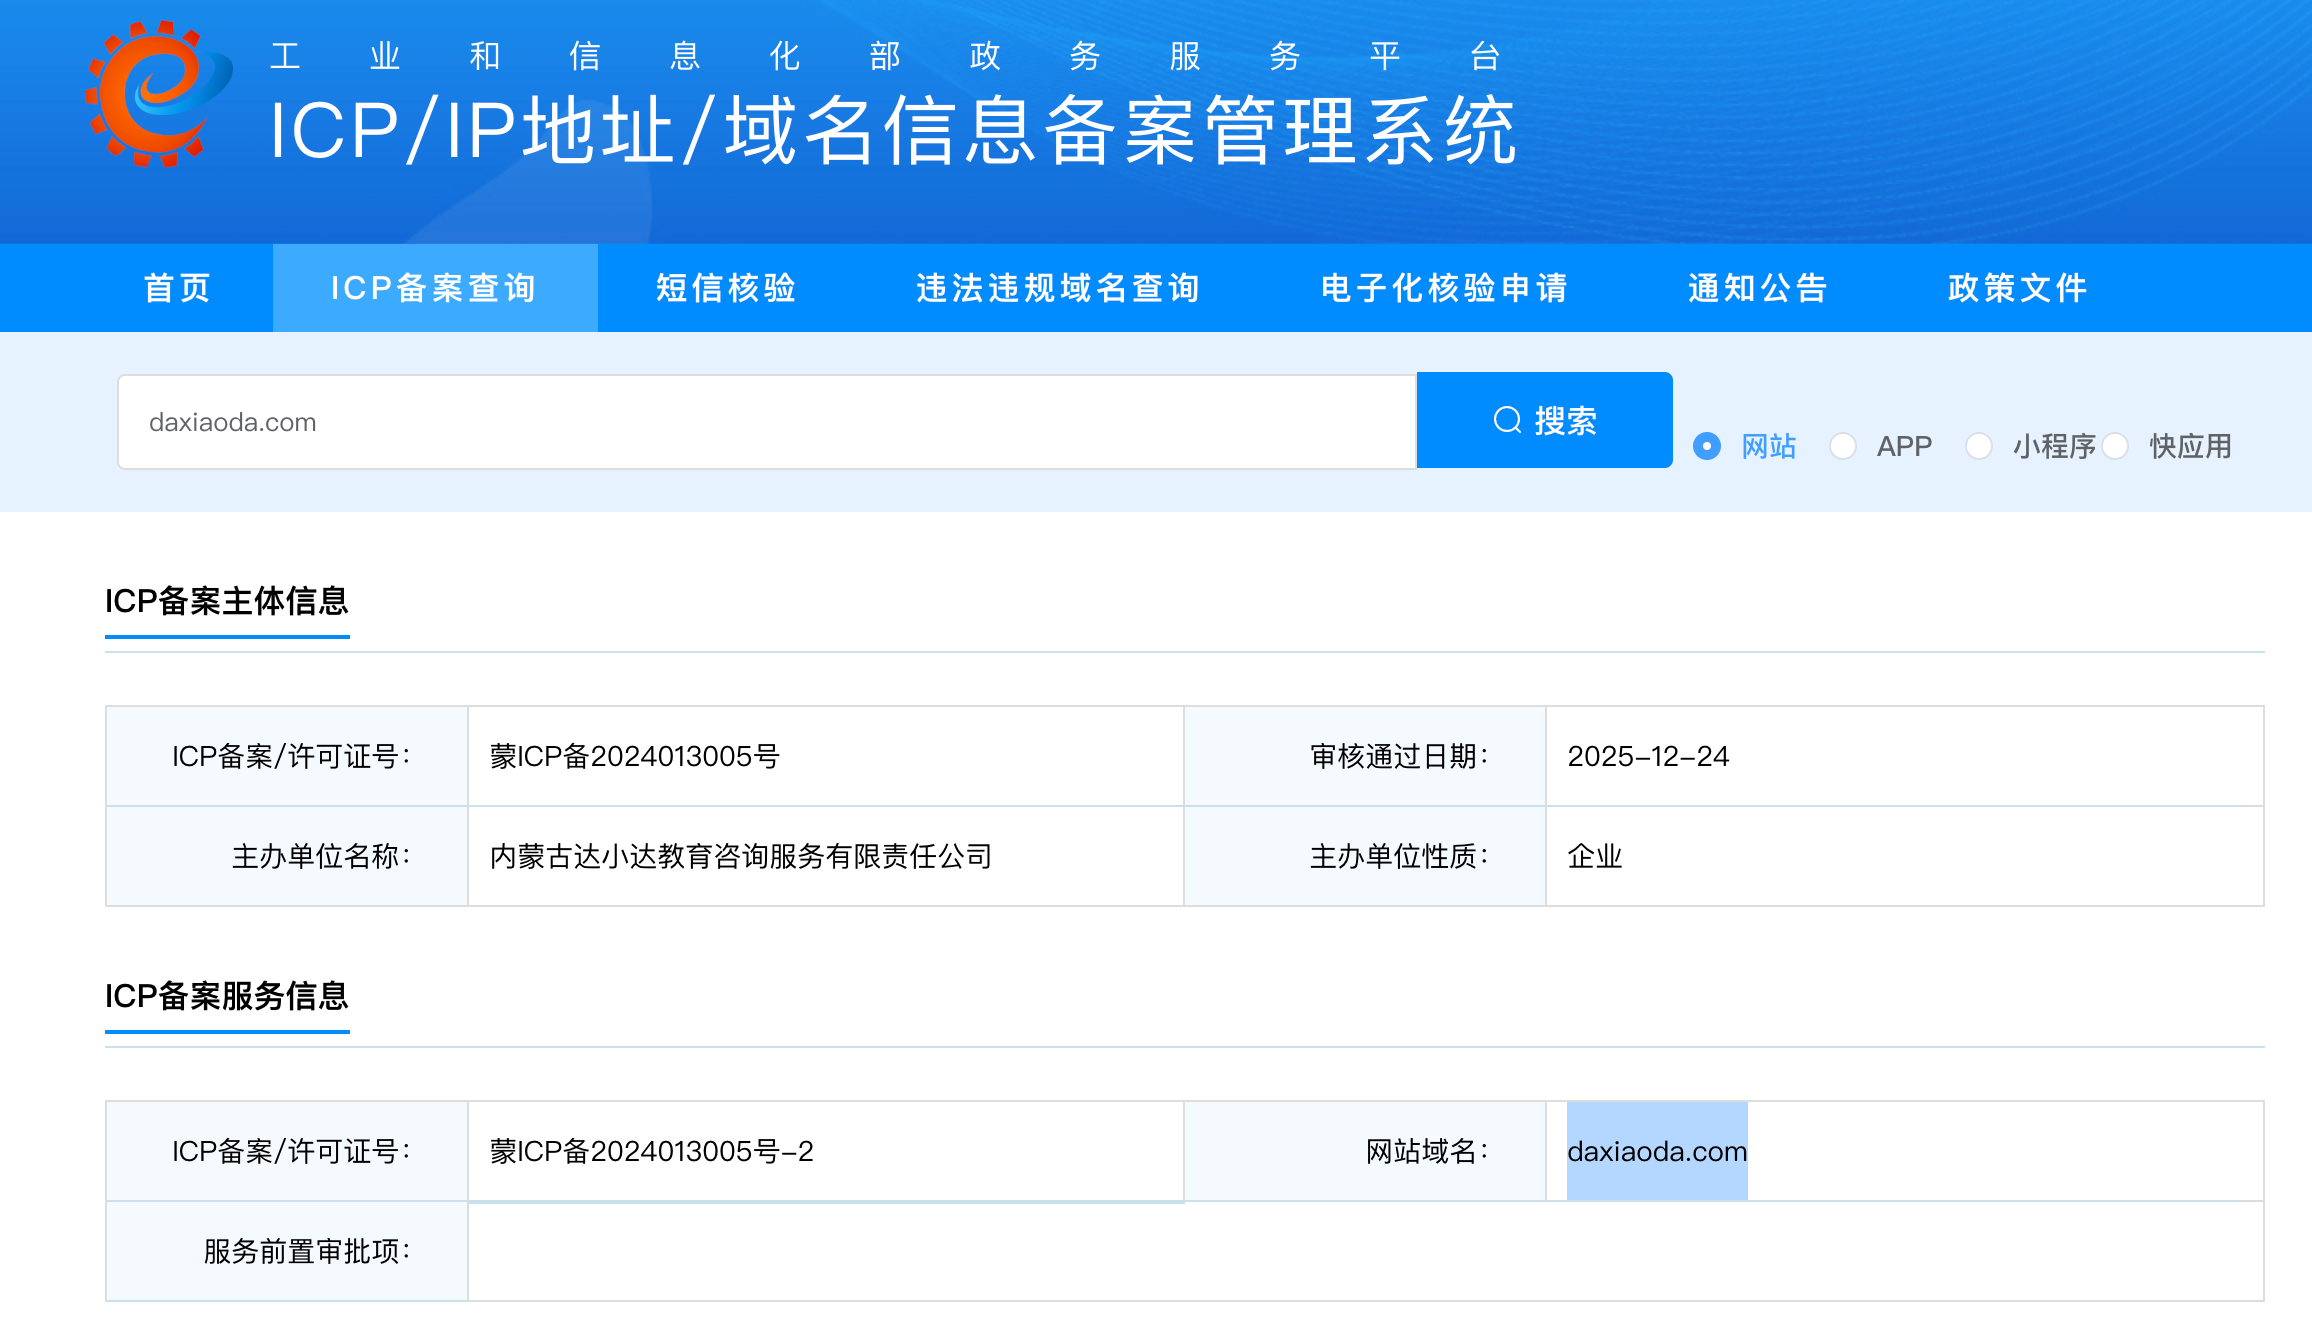Image resolution: width=2312 pixels, height=1328 pixels.
Task: Click the site title ICP/IP地址/域名信息备案管理系统
Action: click(893, 131)
